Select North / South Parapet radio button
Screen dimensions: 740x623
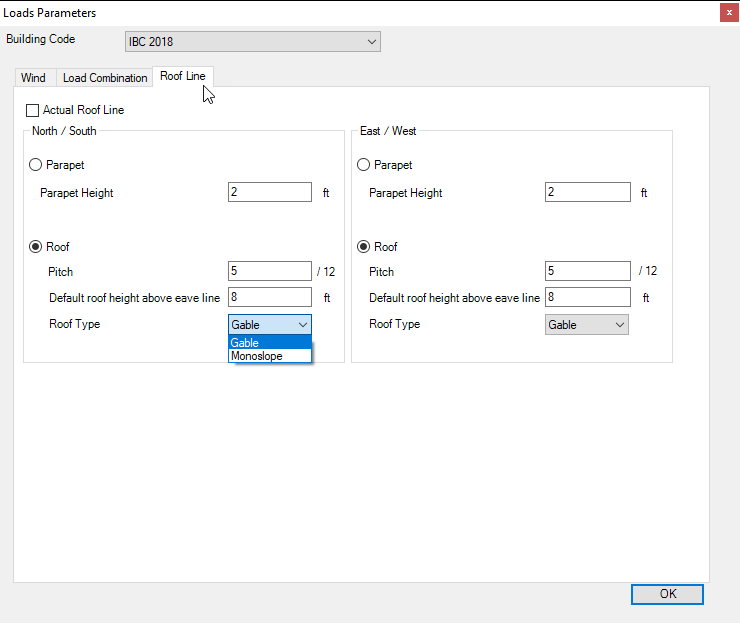37,165
